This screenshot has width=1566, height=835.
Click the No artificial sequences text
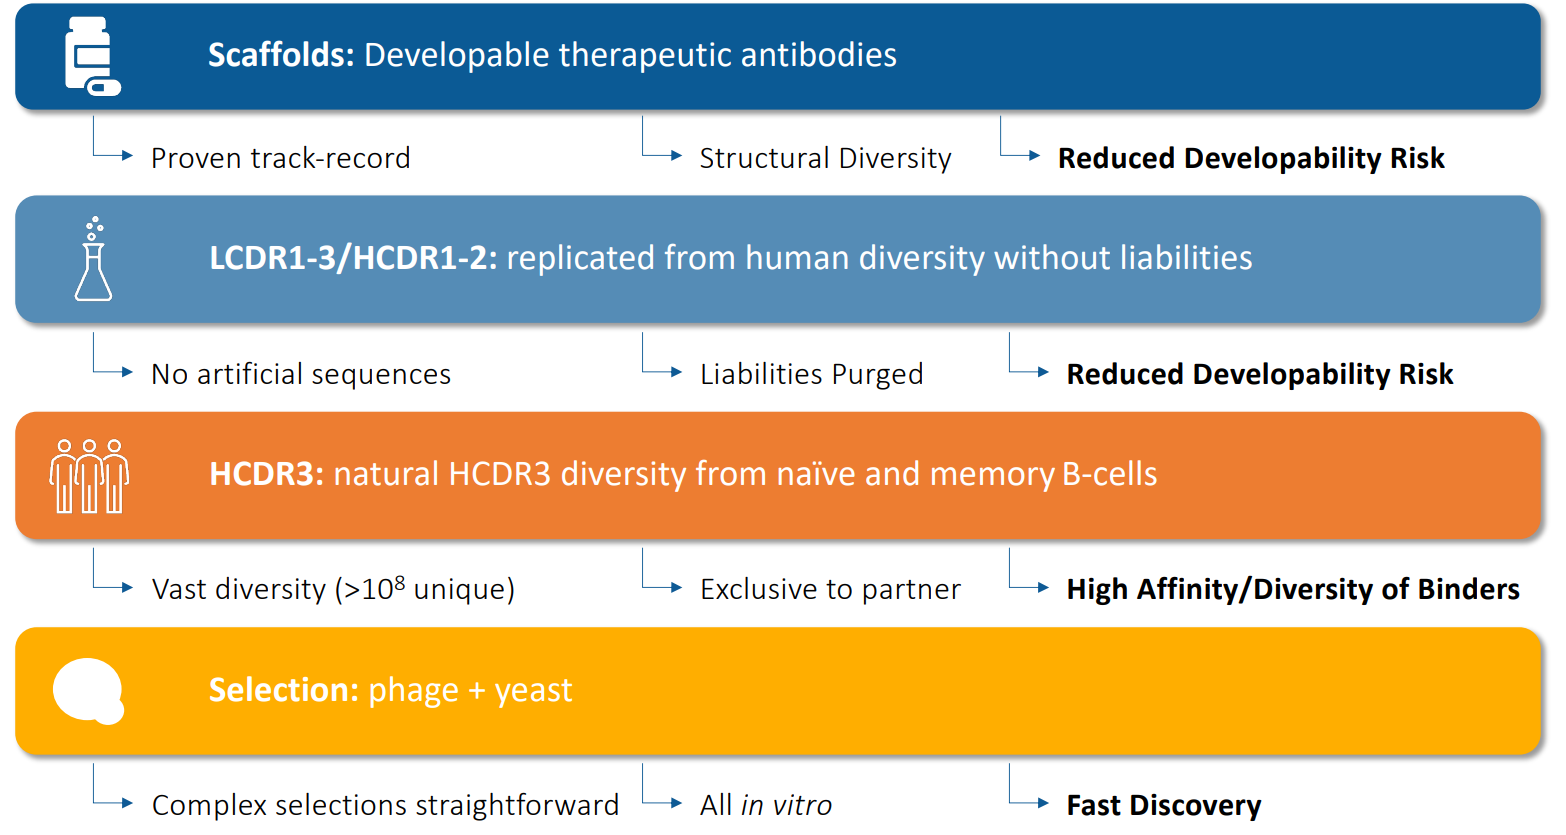click(x=301, y=374)
